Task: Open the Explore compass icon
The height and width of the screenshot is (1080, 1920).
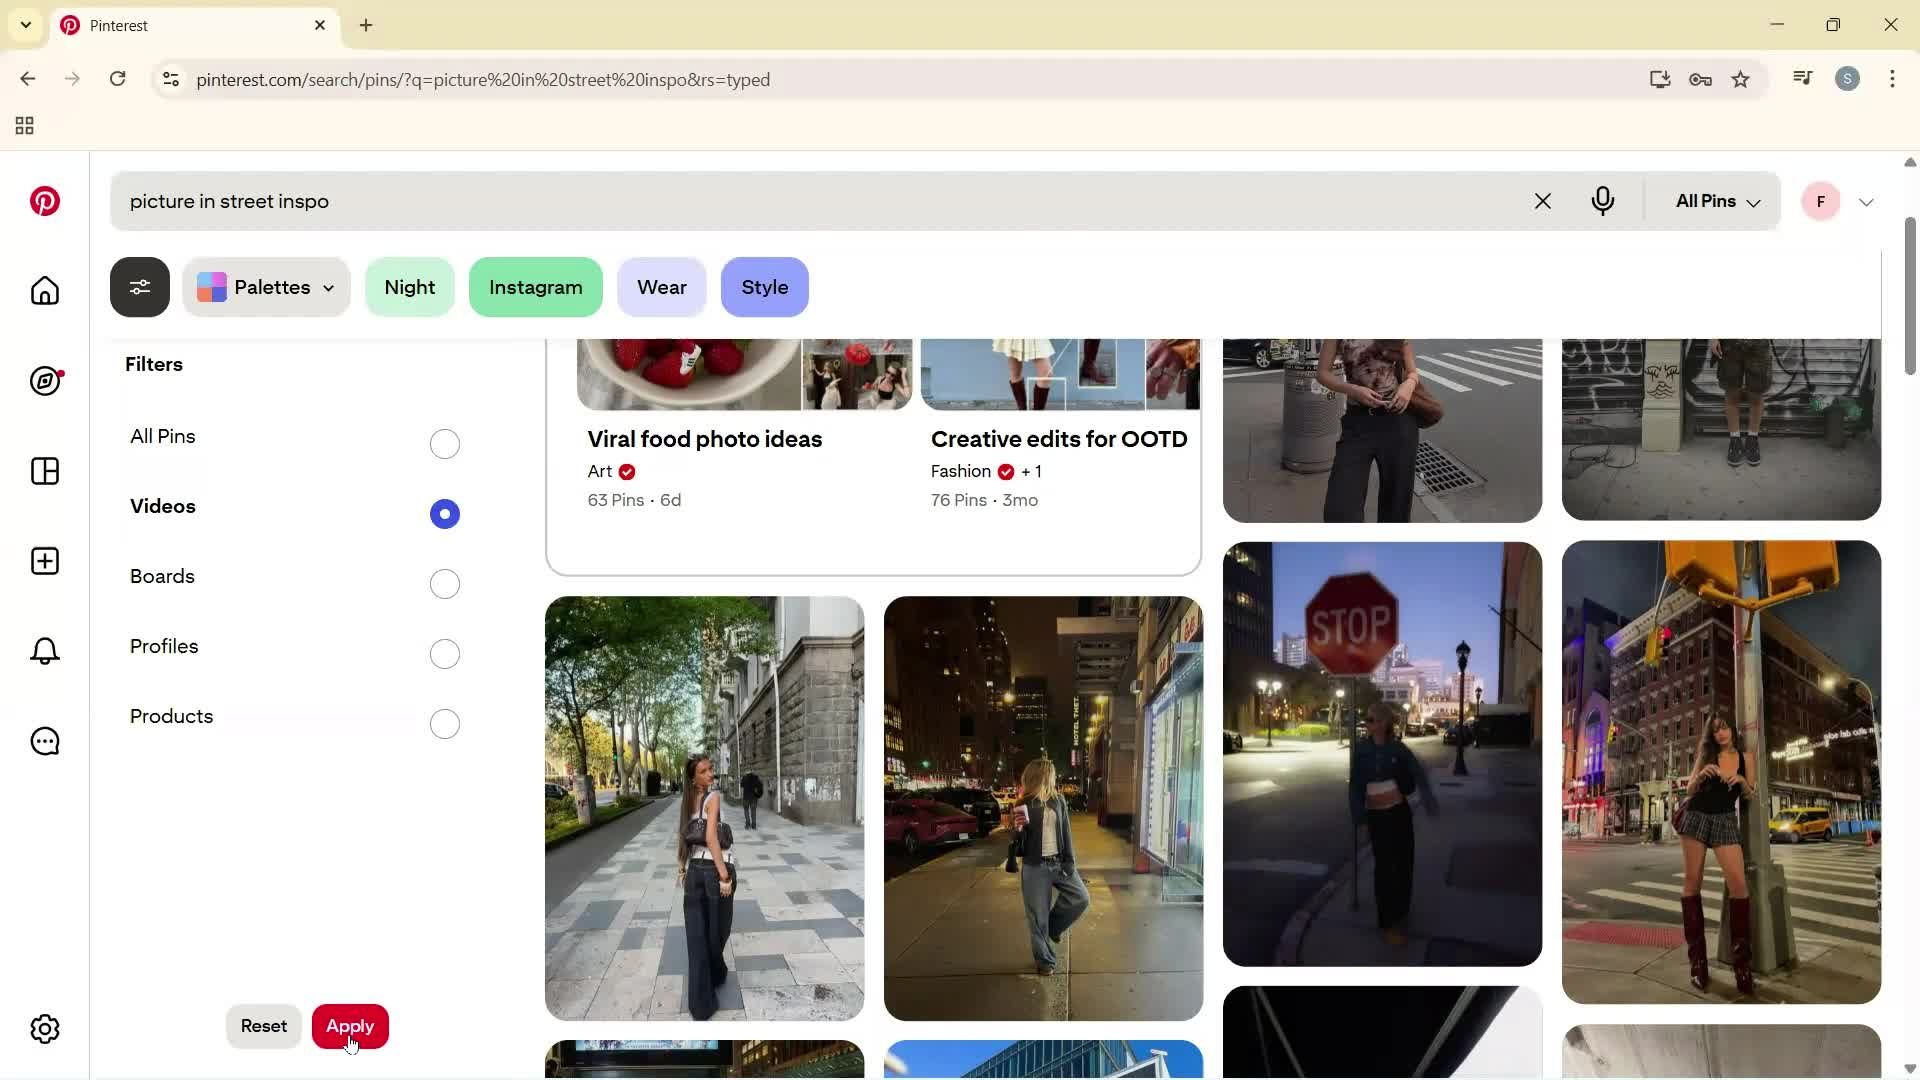Action: 44,381
